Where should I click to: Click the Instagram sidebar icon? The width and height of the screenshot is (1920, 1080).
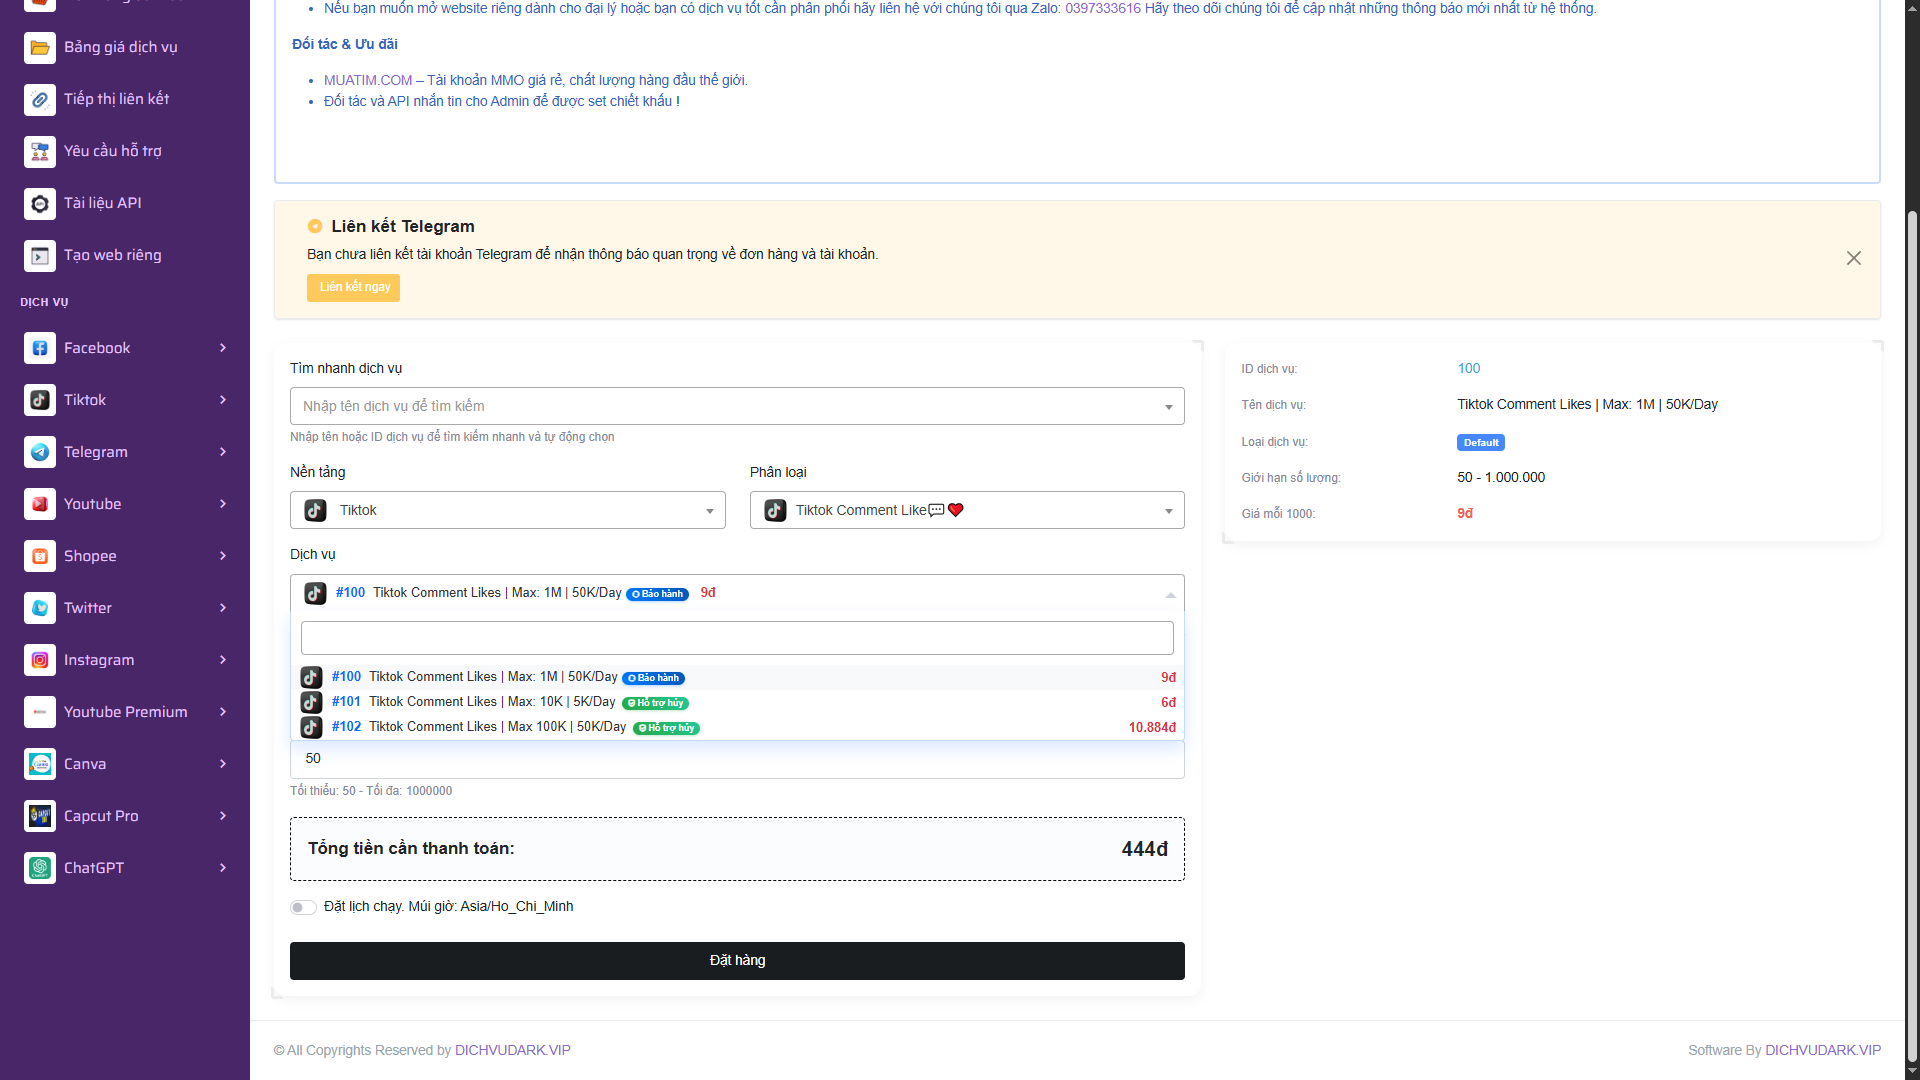40,660
